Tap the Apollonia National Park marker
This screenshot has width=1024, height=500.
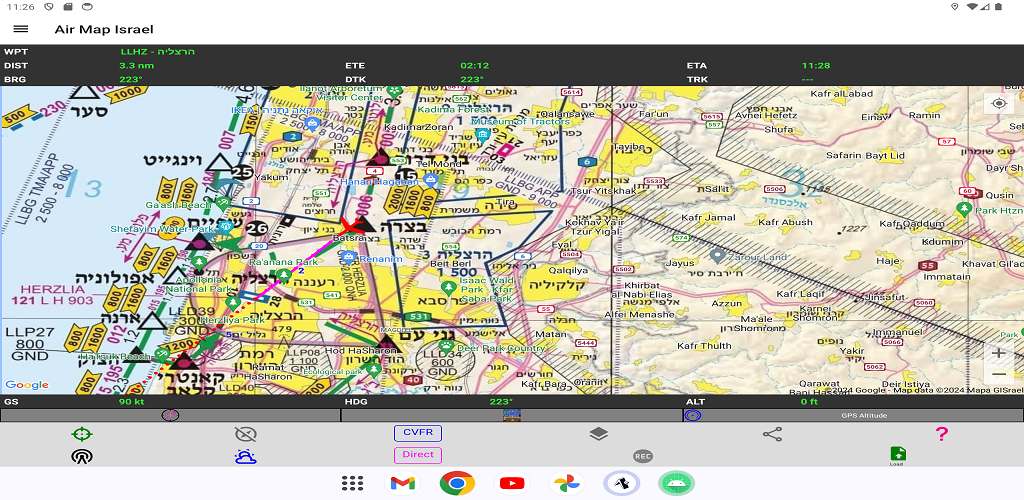pos(200,263)
